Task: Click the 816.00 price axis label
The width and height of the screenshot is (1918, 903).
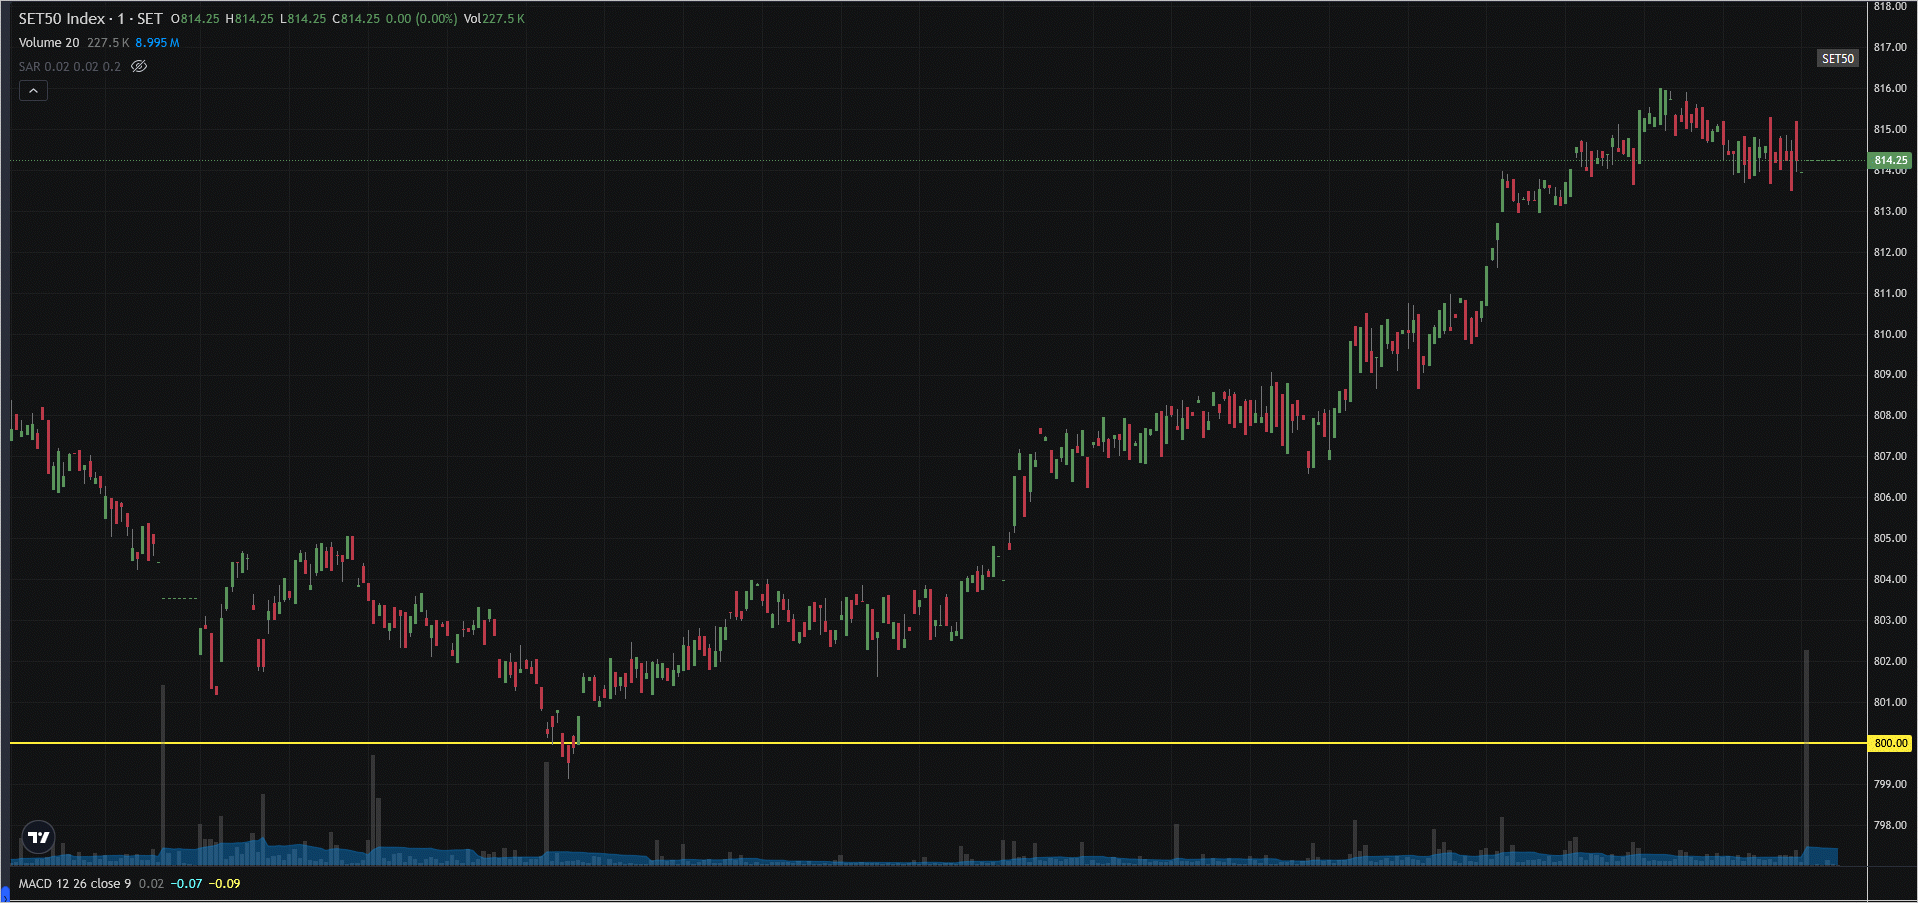Action: pos(1890,88)
